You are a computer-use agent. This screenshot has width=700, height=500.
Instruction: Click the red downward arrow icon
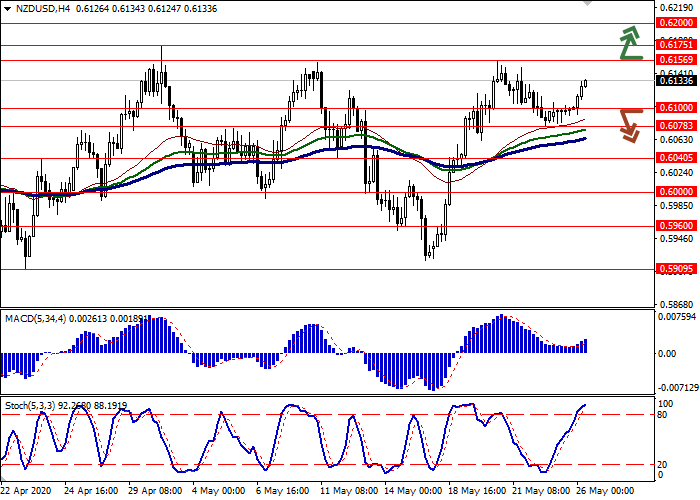pos(628,125)
